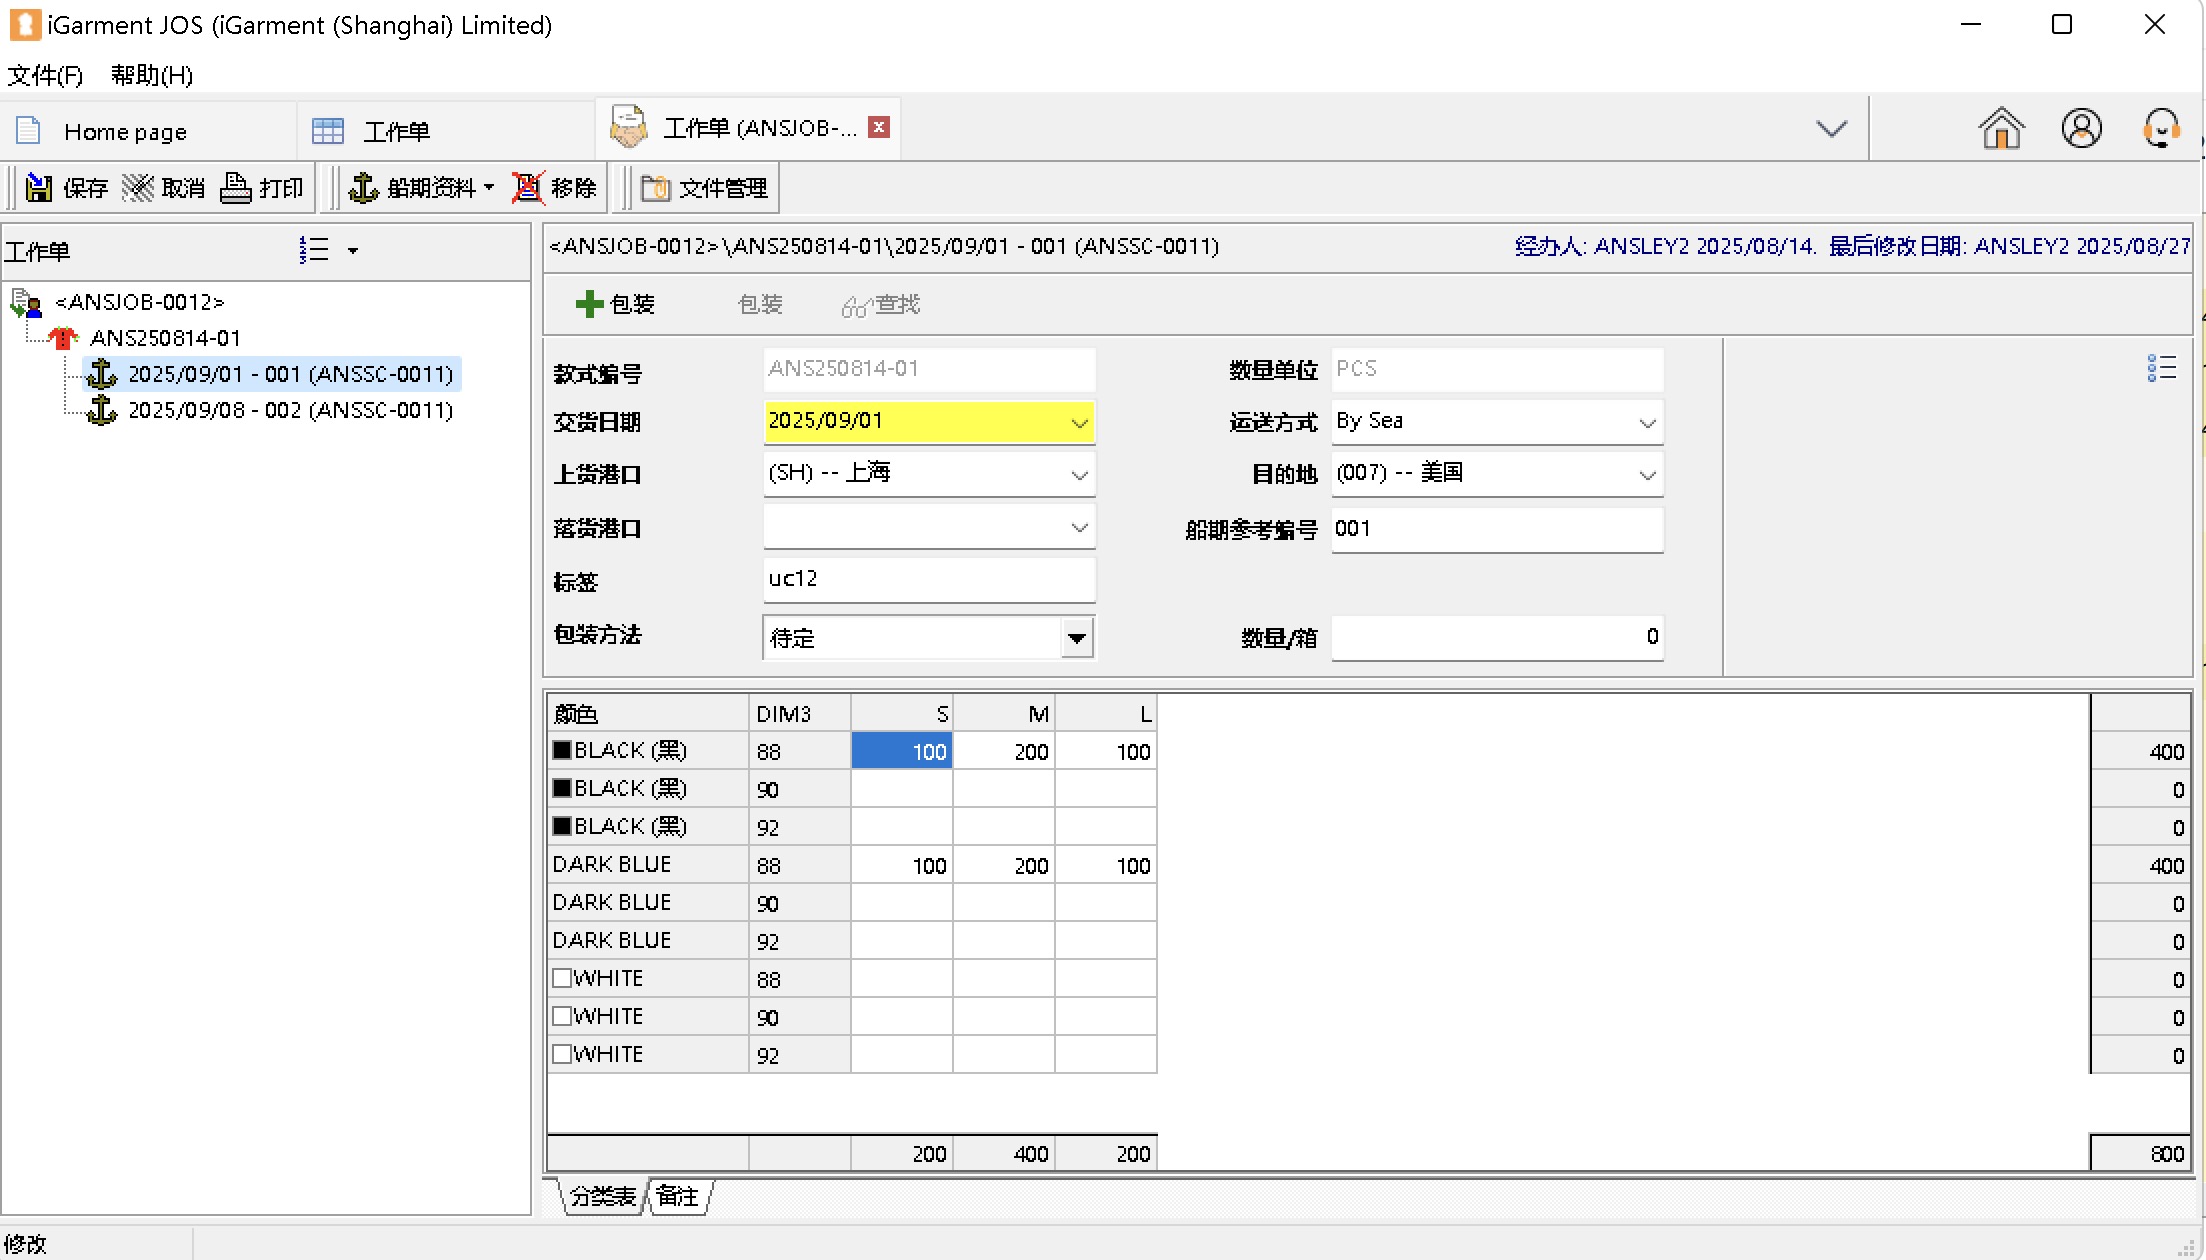
Task: Click the label field containing uc12
Action: tap(928, 579)
